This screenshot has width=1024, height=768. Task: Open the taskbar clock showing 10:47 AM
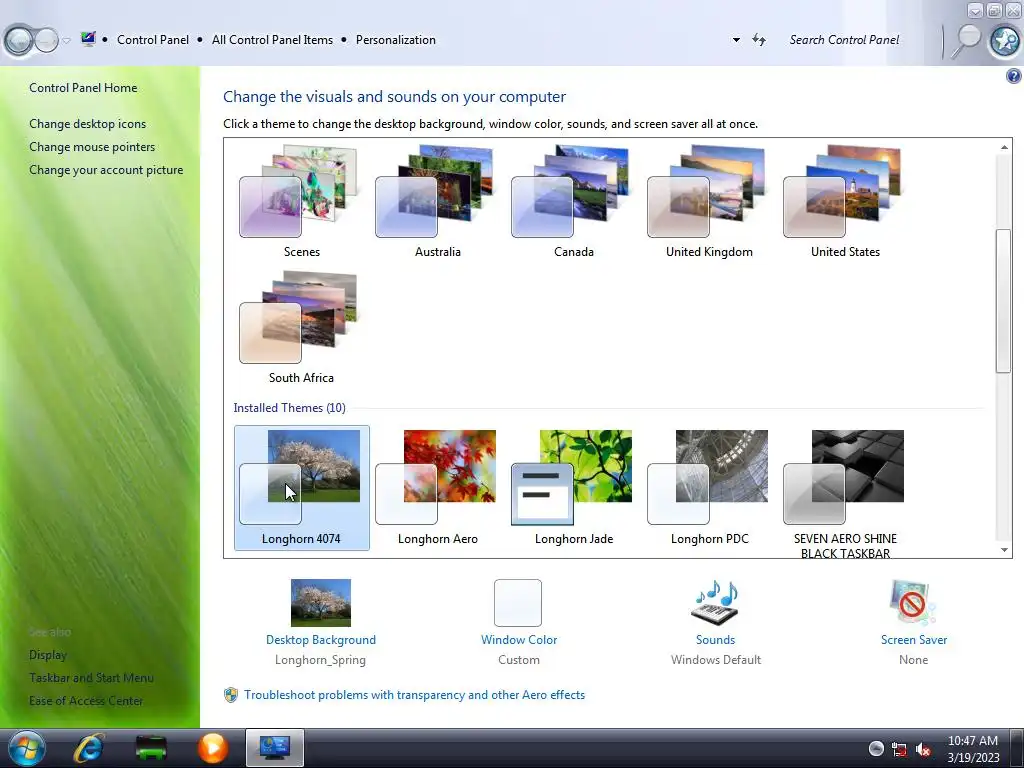click(973, 749)
